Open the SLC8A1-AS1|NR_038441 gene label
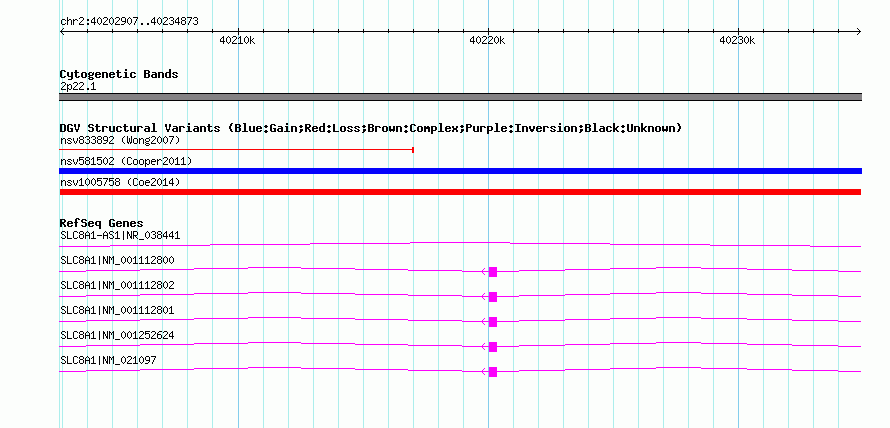 coord(120,235)
